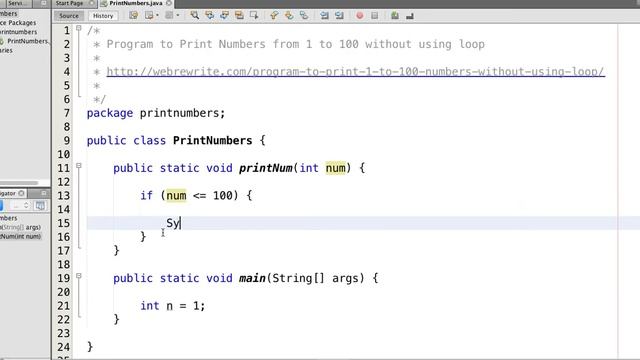The width and height of the screenshot is (640, 360).
Task: Click the 'main' method name in code
Action: [252, 278]
